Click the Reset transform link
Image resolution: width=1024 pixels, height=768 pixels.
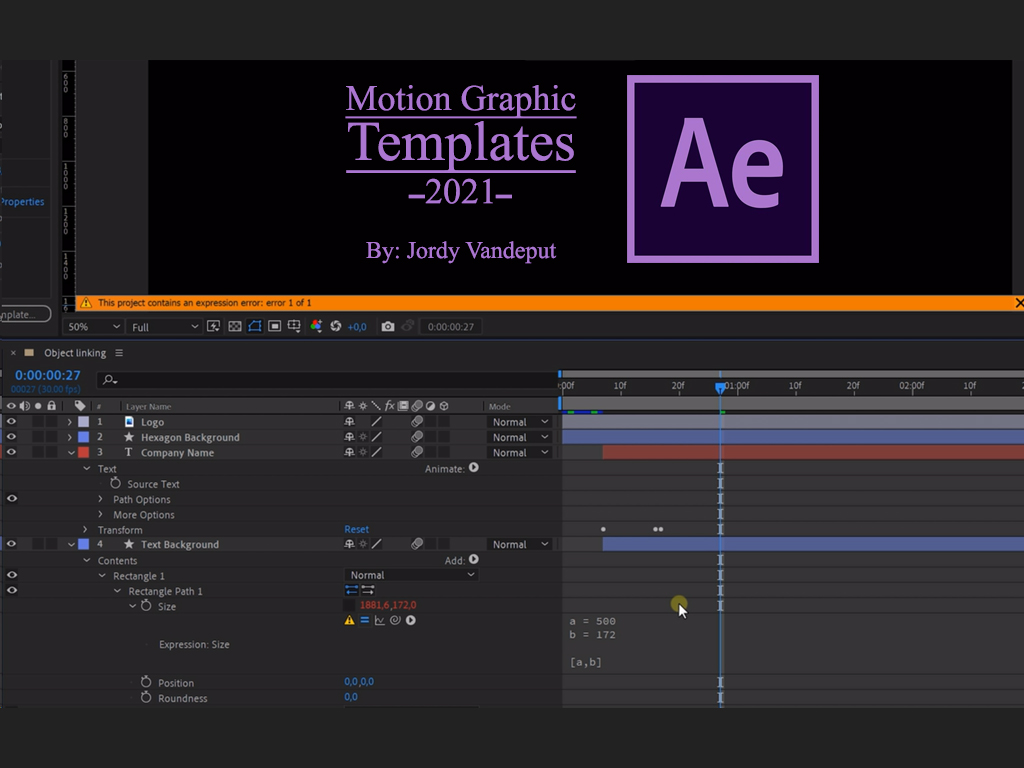pos(357,529)
